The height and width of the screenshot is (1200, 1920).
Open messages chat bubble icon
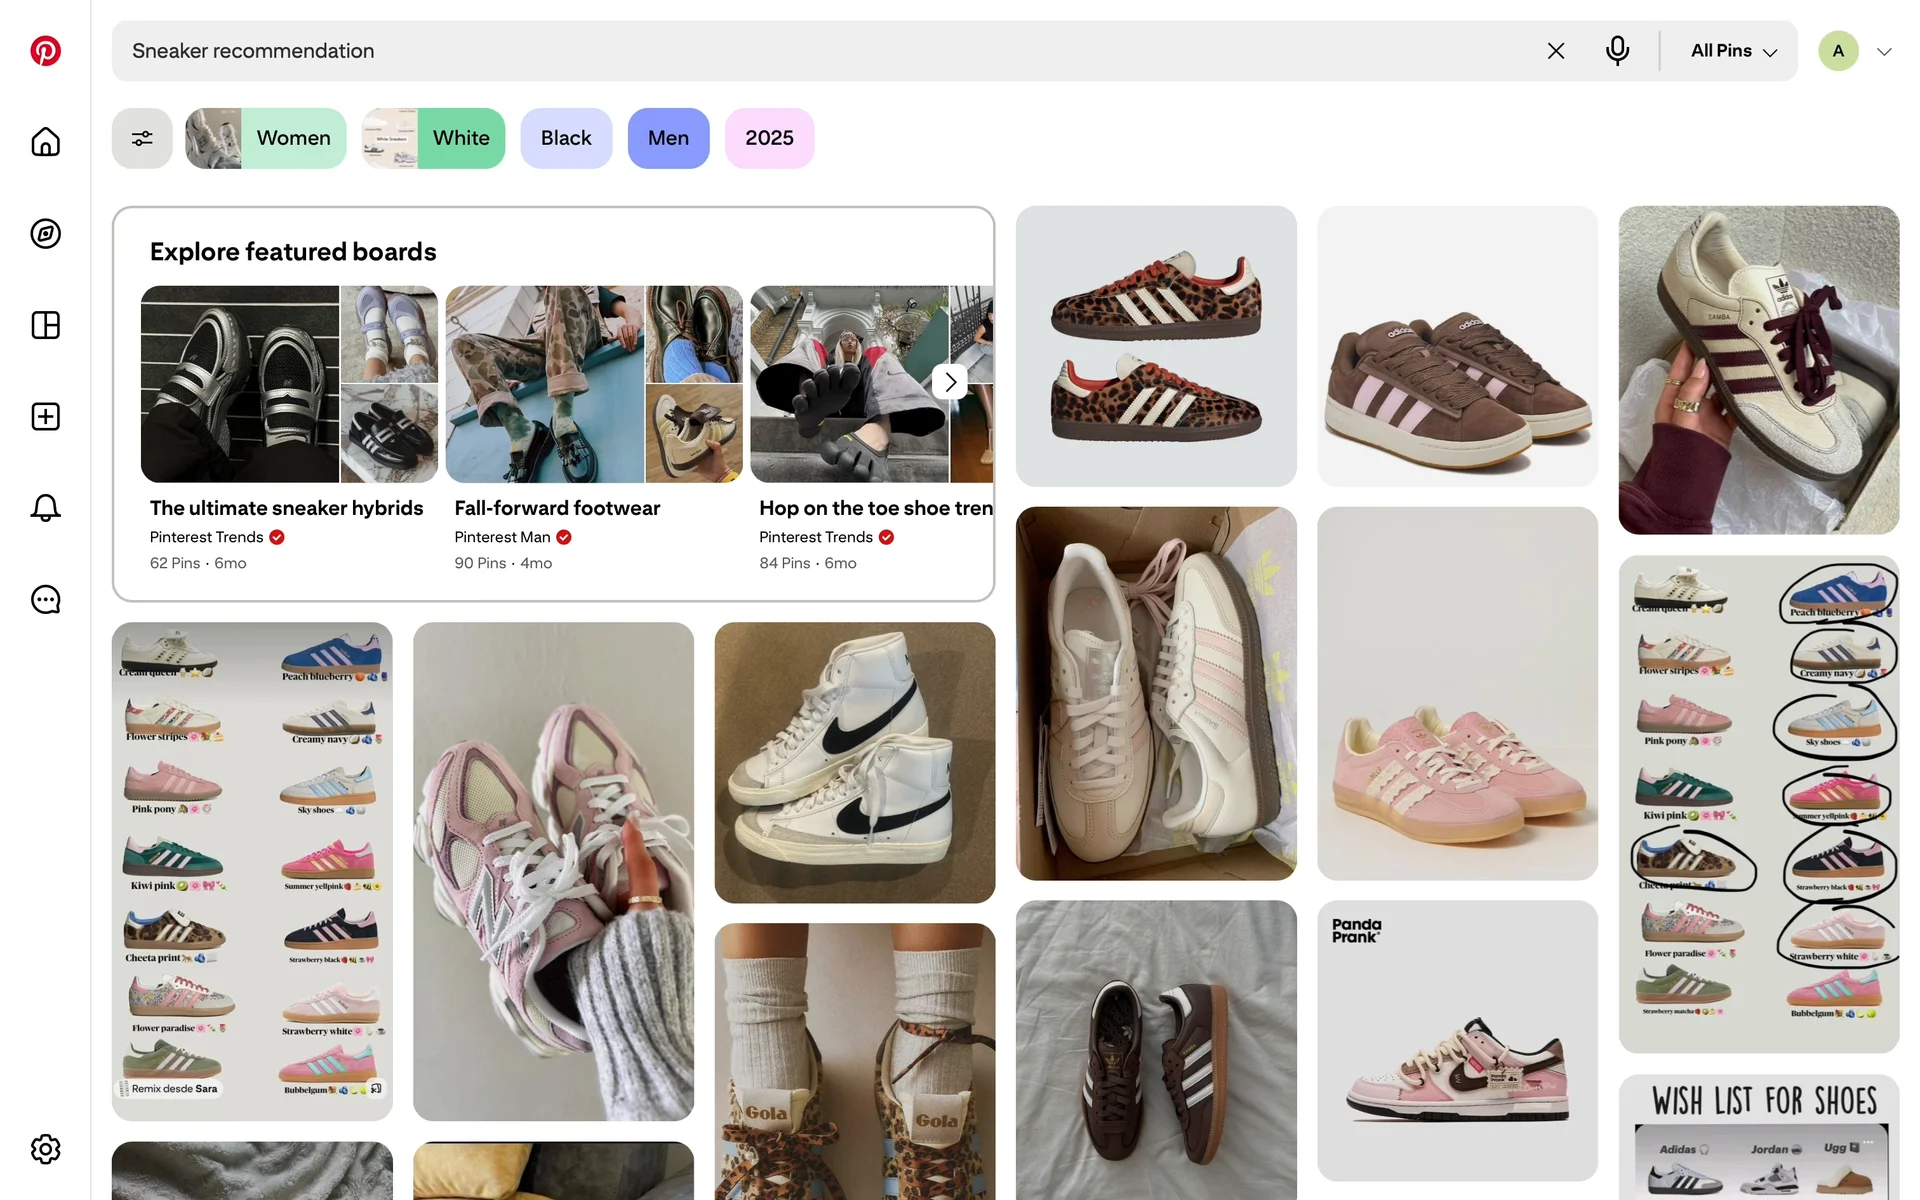(45, 600)
